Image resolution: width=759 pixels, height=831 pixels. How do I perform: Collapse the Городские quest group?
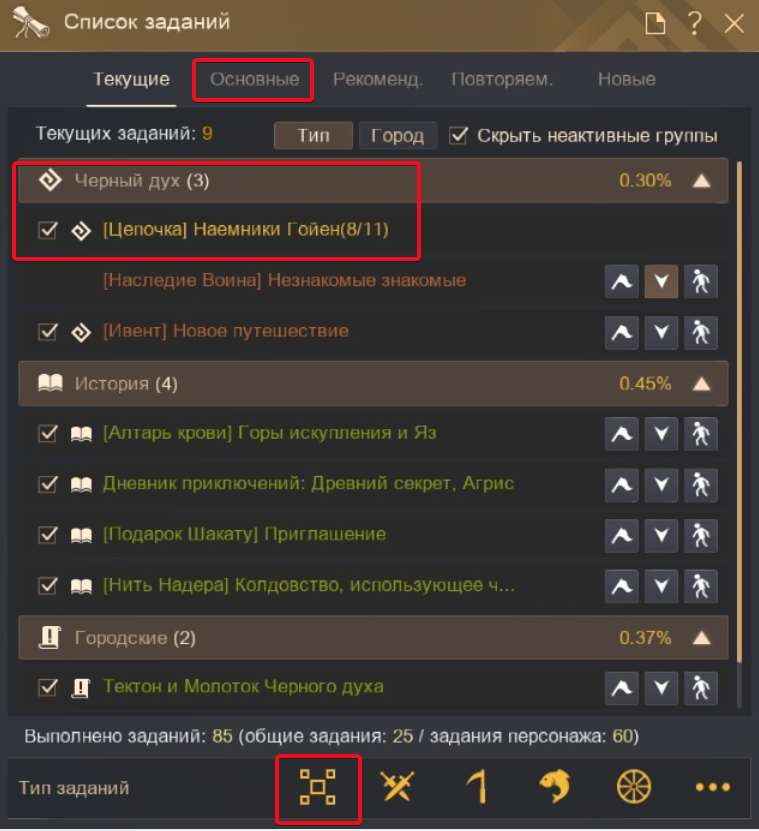702,638
